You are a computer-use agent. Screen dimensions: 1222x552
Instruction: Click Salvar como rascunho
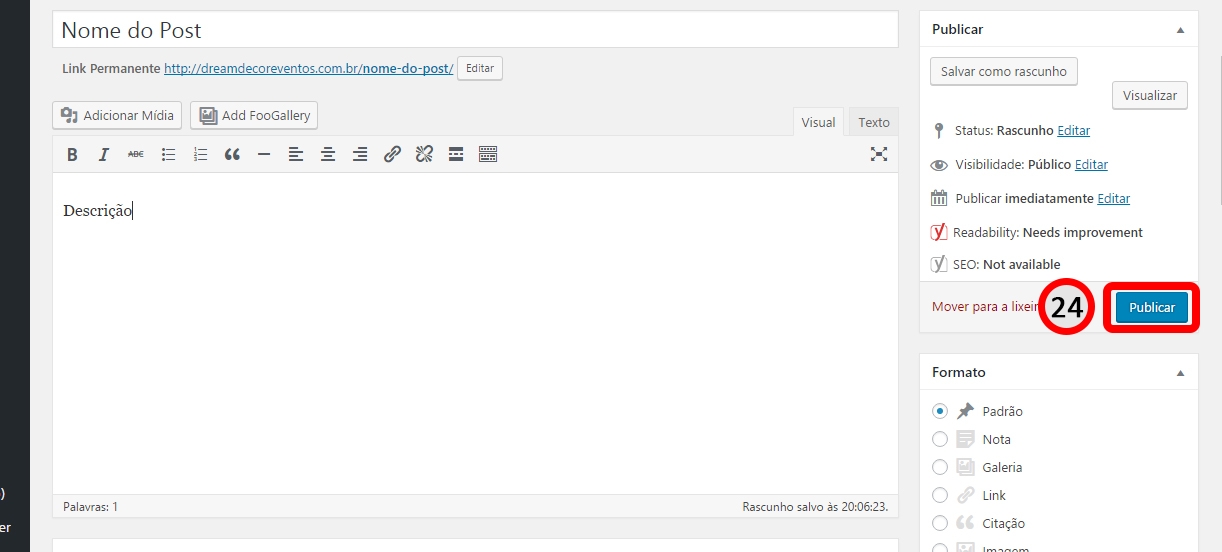click(1004, 71)
